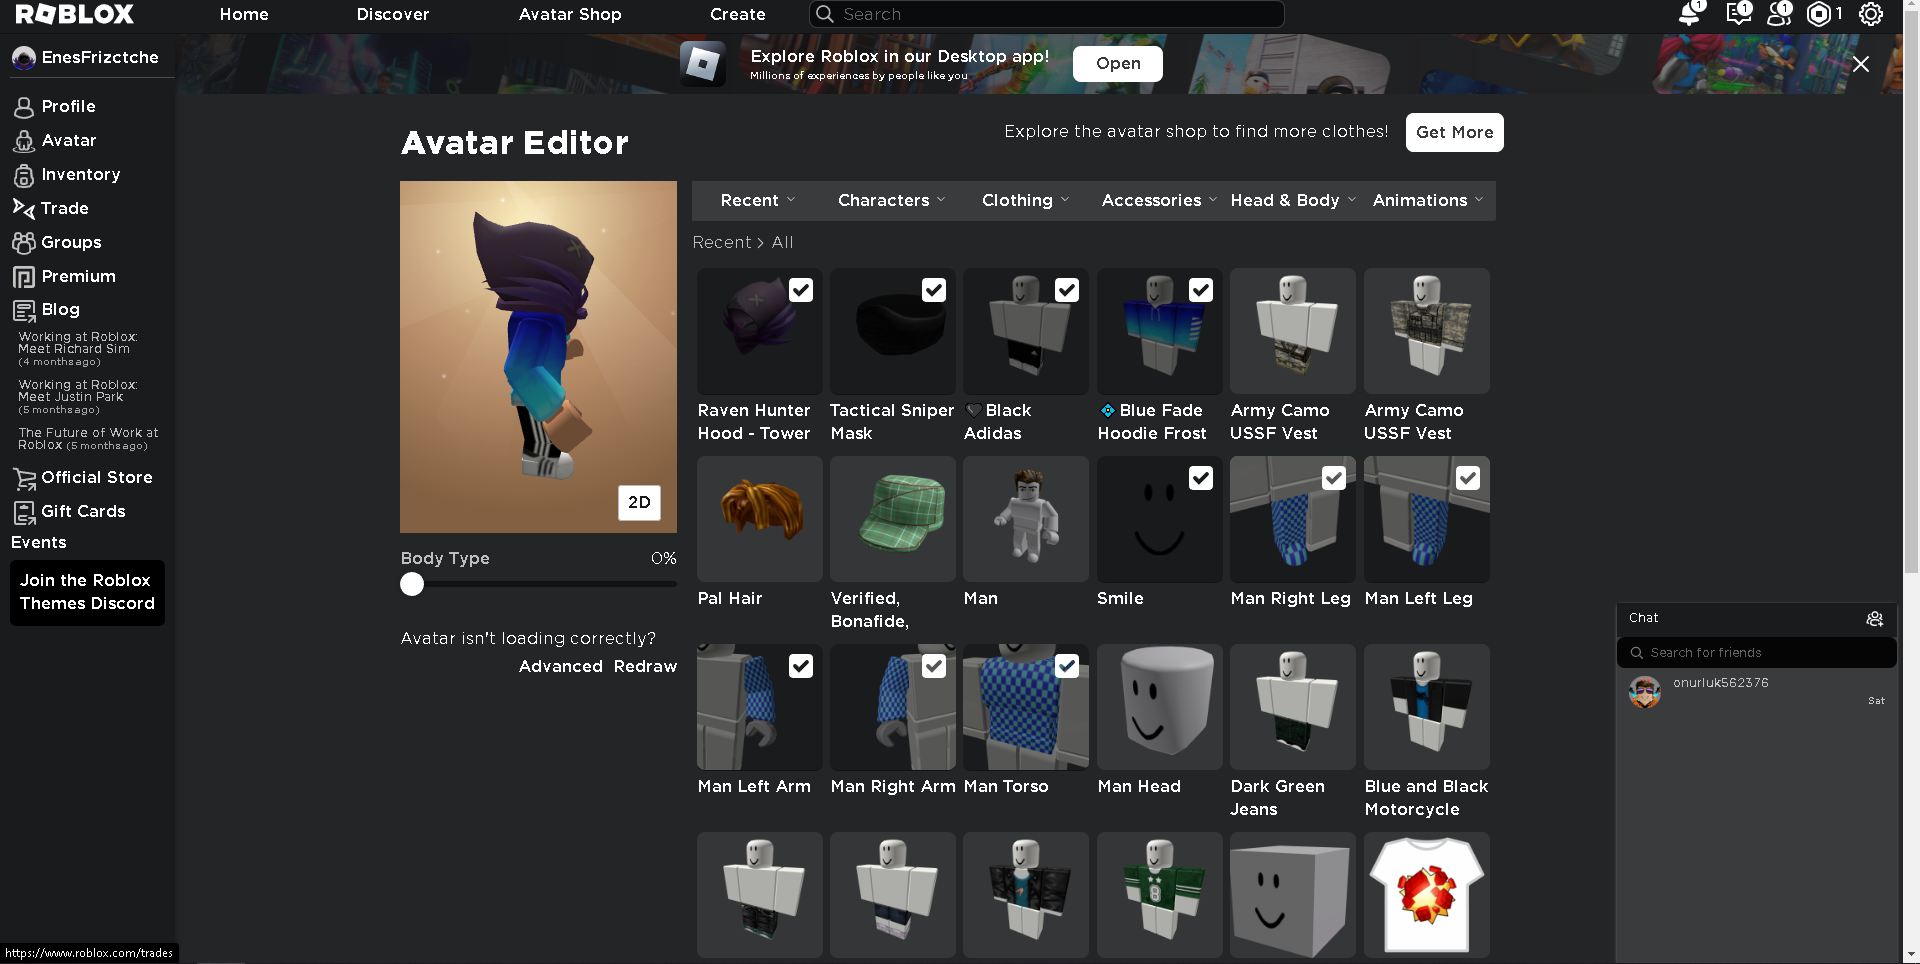Select Dark Green Jeans thumbnail
1920x964 pixels.
point(1293,707)
